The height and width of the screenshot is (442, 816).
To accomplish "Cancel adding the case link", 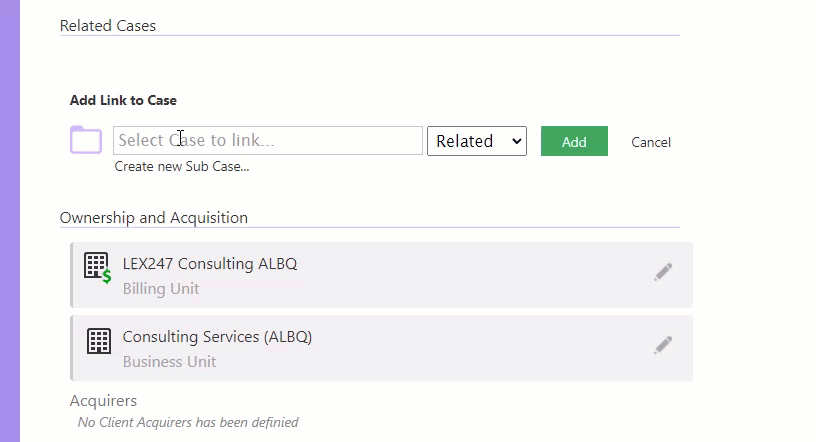I will click(x=651, y=142).
